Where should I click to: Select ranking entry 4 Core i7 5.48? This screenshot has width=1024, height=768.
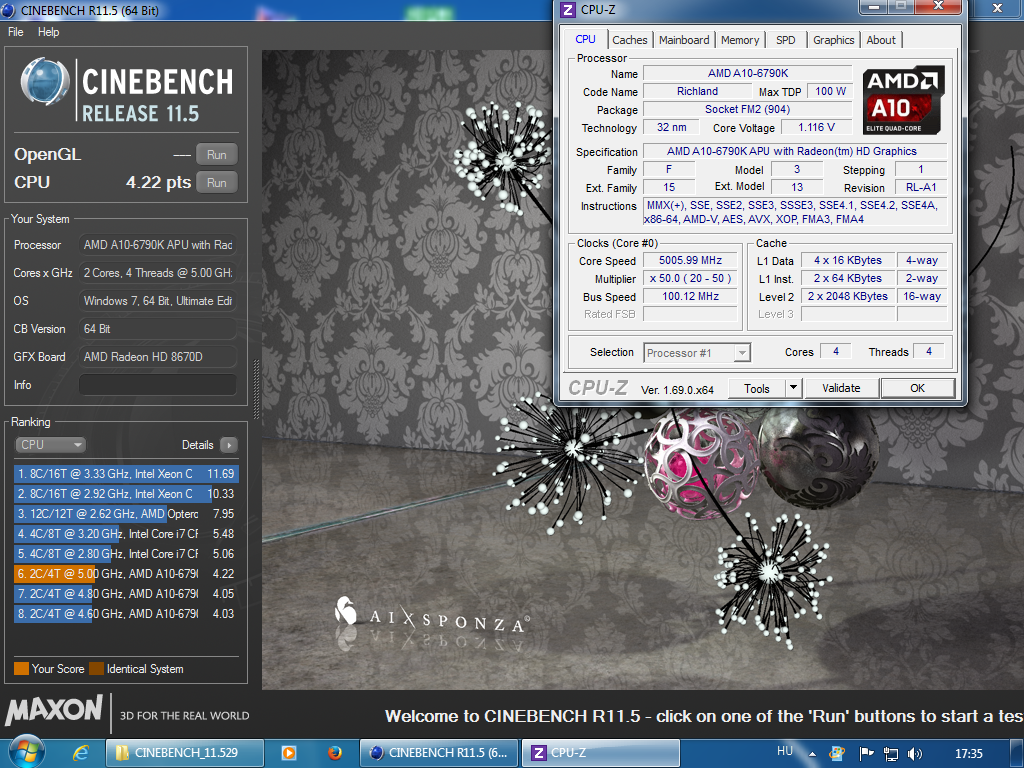click(125, 534)
